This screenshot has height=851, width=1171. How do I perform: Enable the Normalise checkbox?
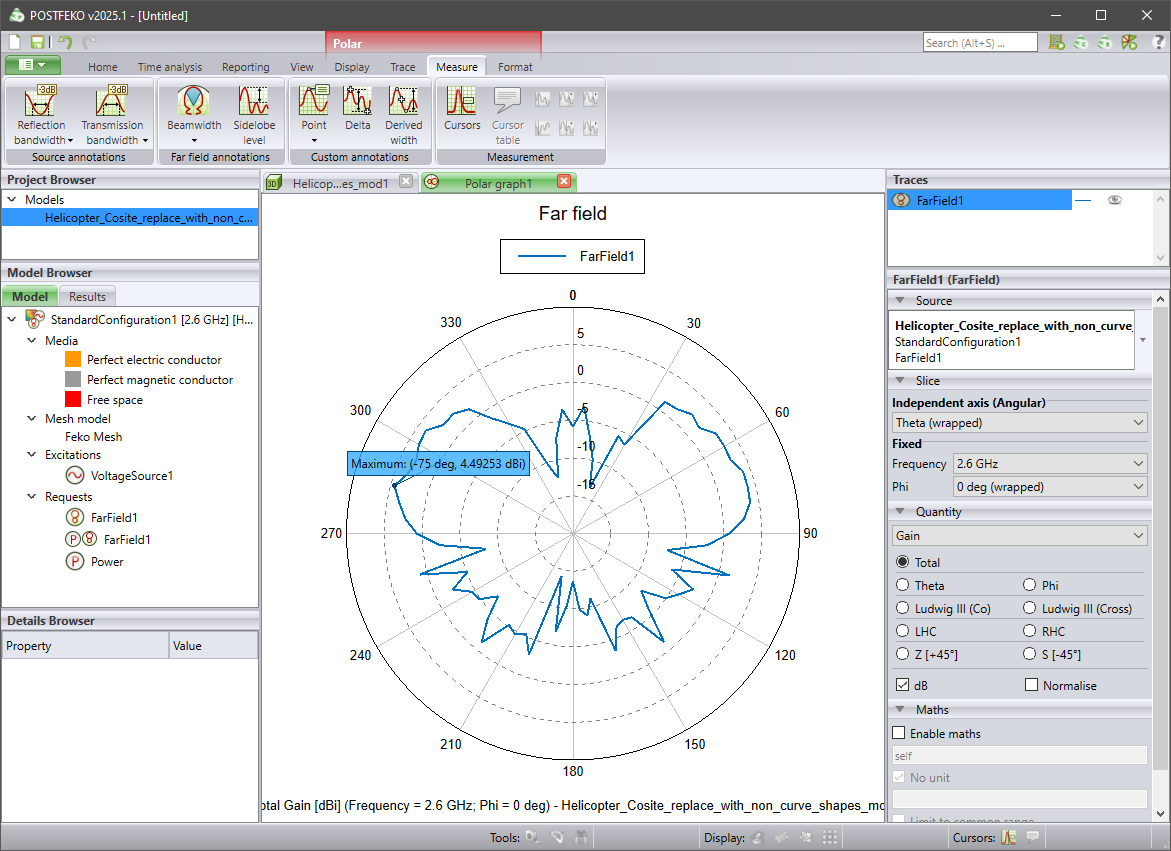point(1031,685)
